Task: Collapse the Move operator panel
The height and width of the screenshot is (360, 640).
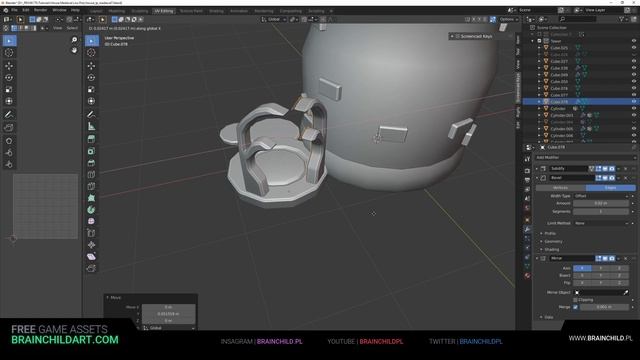Action: (x=108, y=298)
